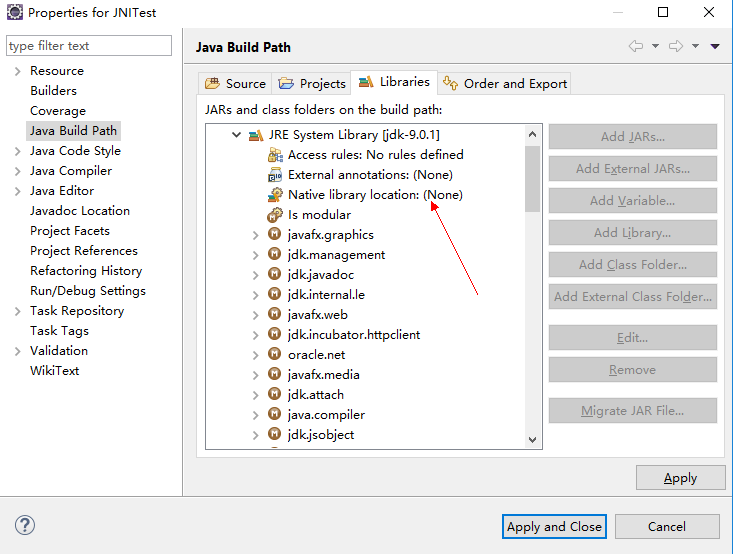The width and height of the screenshot is (733, 554).
Task: Click the Apply button
Action: (x=680, y=478)
